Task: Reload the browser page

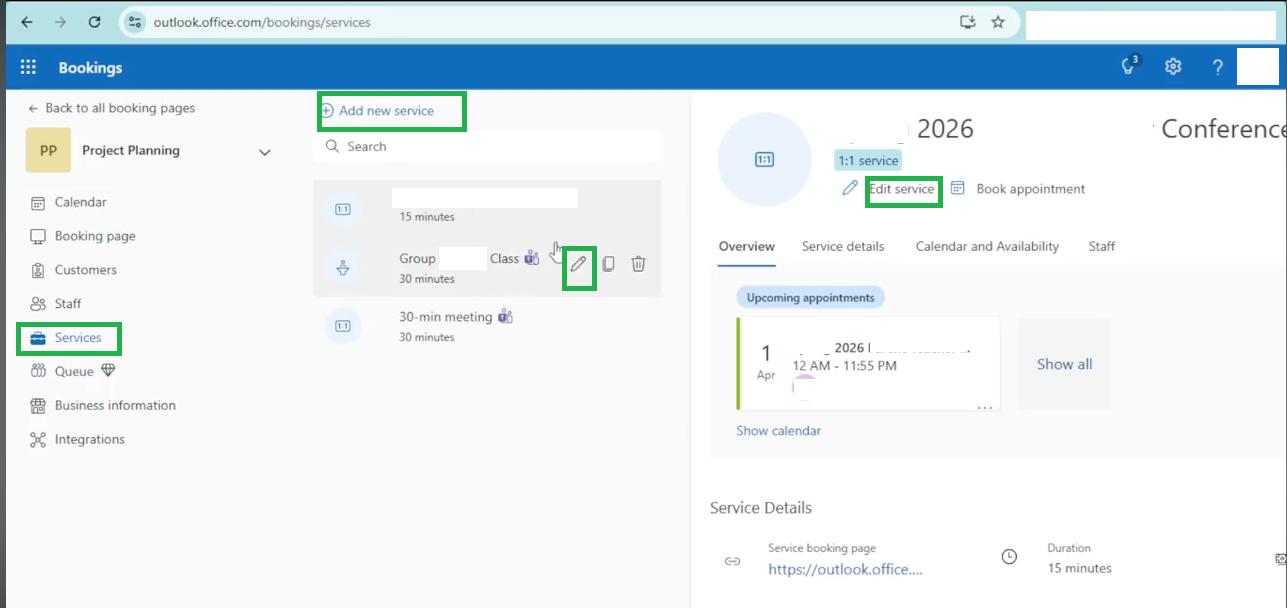Action: pyautogui.click(x=94, y=22)
